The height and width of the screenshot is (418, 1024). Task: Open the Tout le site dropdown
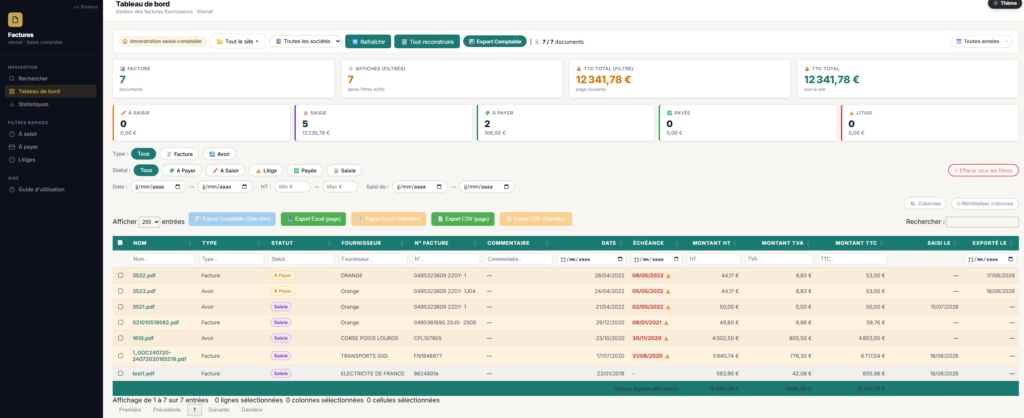pos(238,41)
